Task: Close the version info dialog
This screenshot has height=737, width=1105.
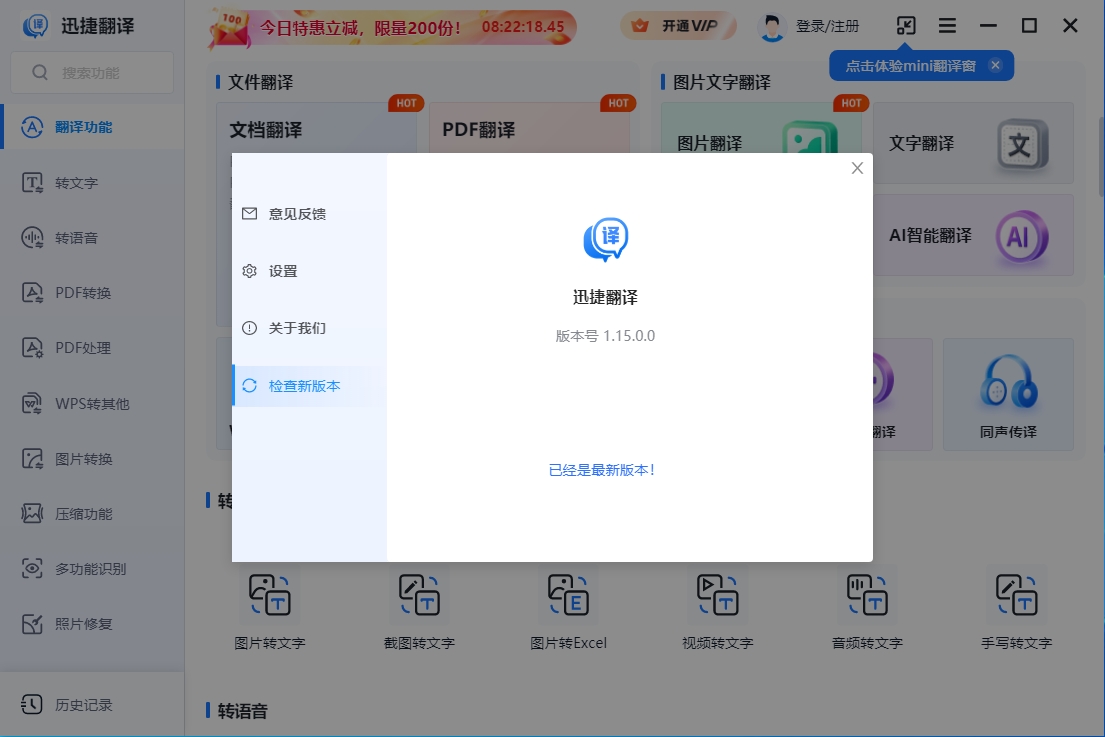Action: 857,169
